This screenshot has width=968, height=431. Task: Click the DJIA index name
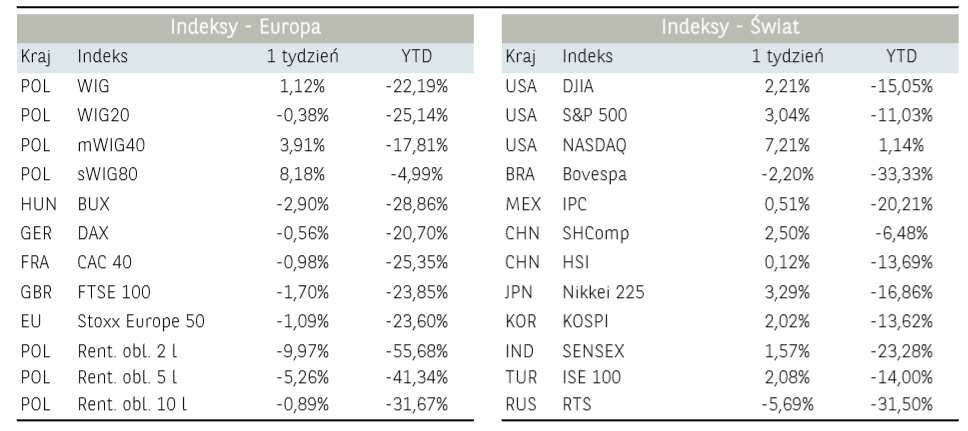pyautogui.click(x=580, y=86)
